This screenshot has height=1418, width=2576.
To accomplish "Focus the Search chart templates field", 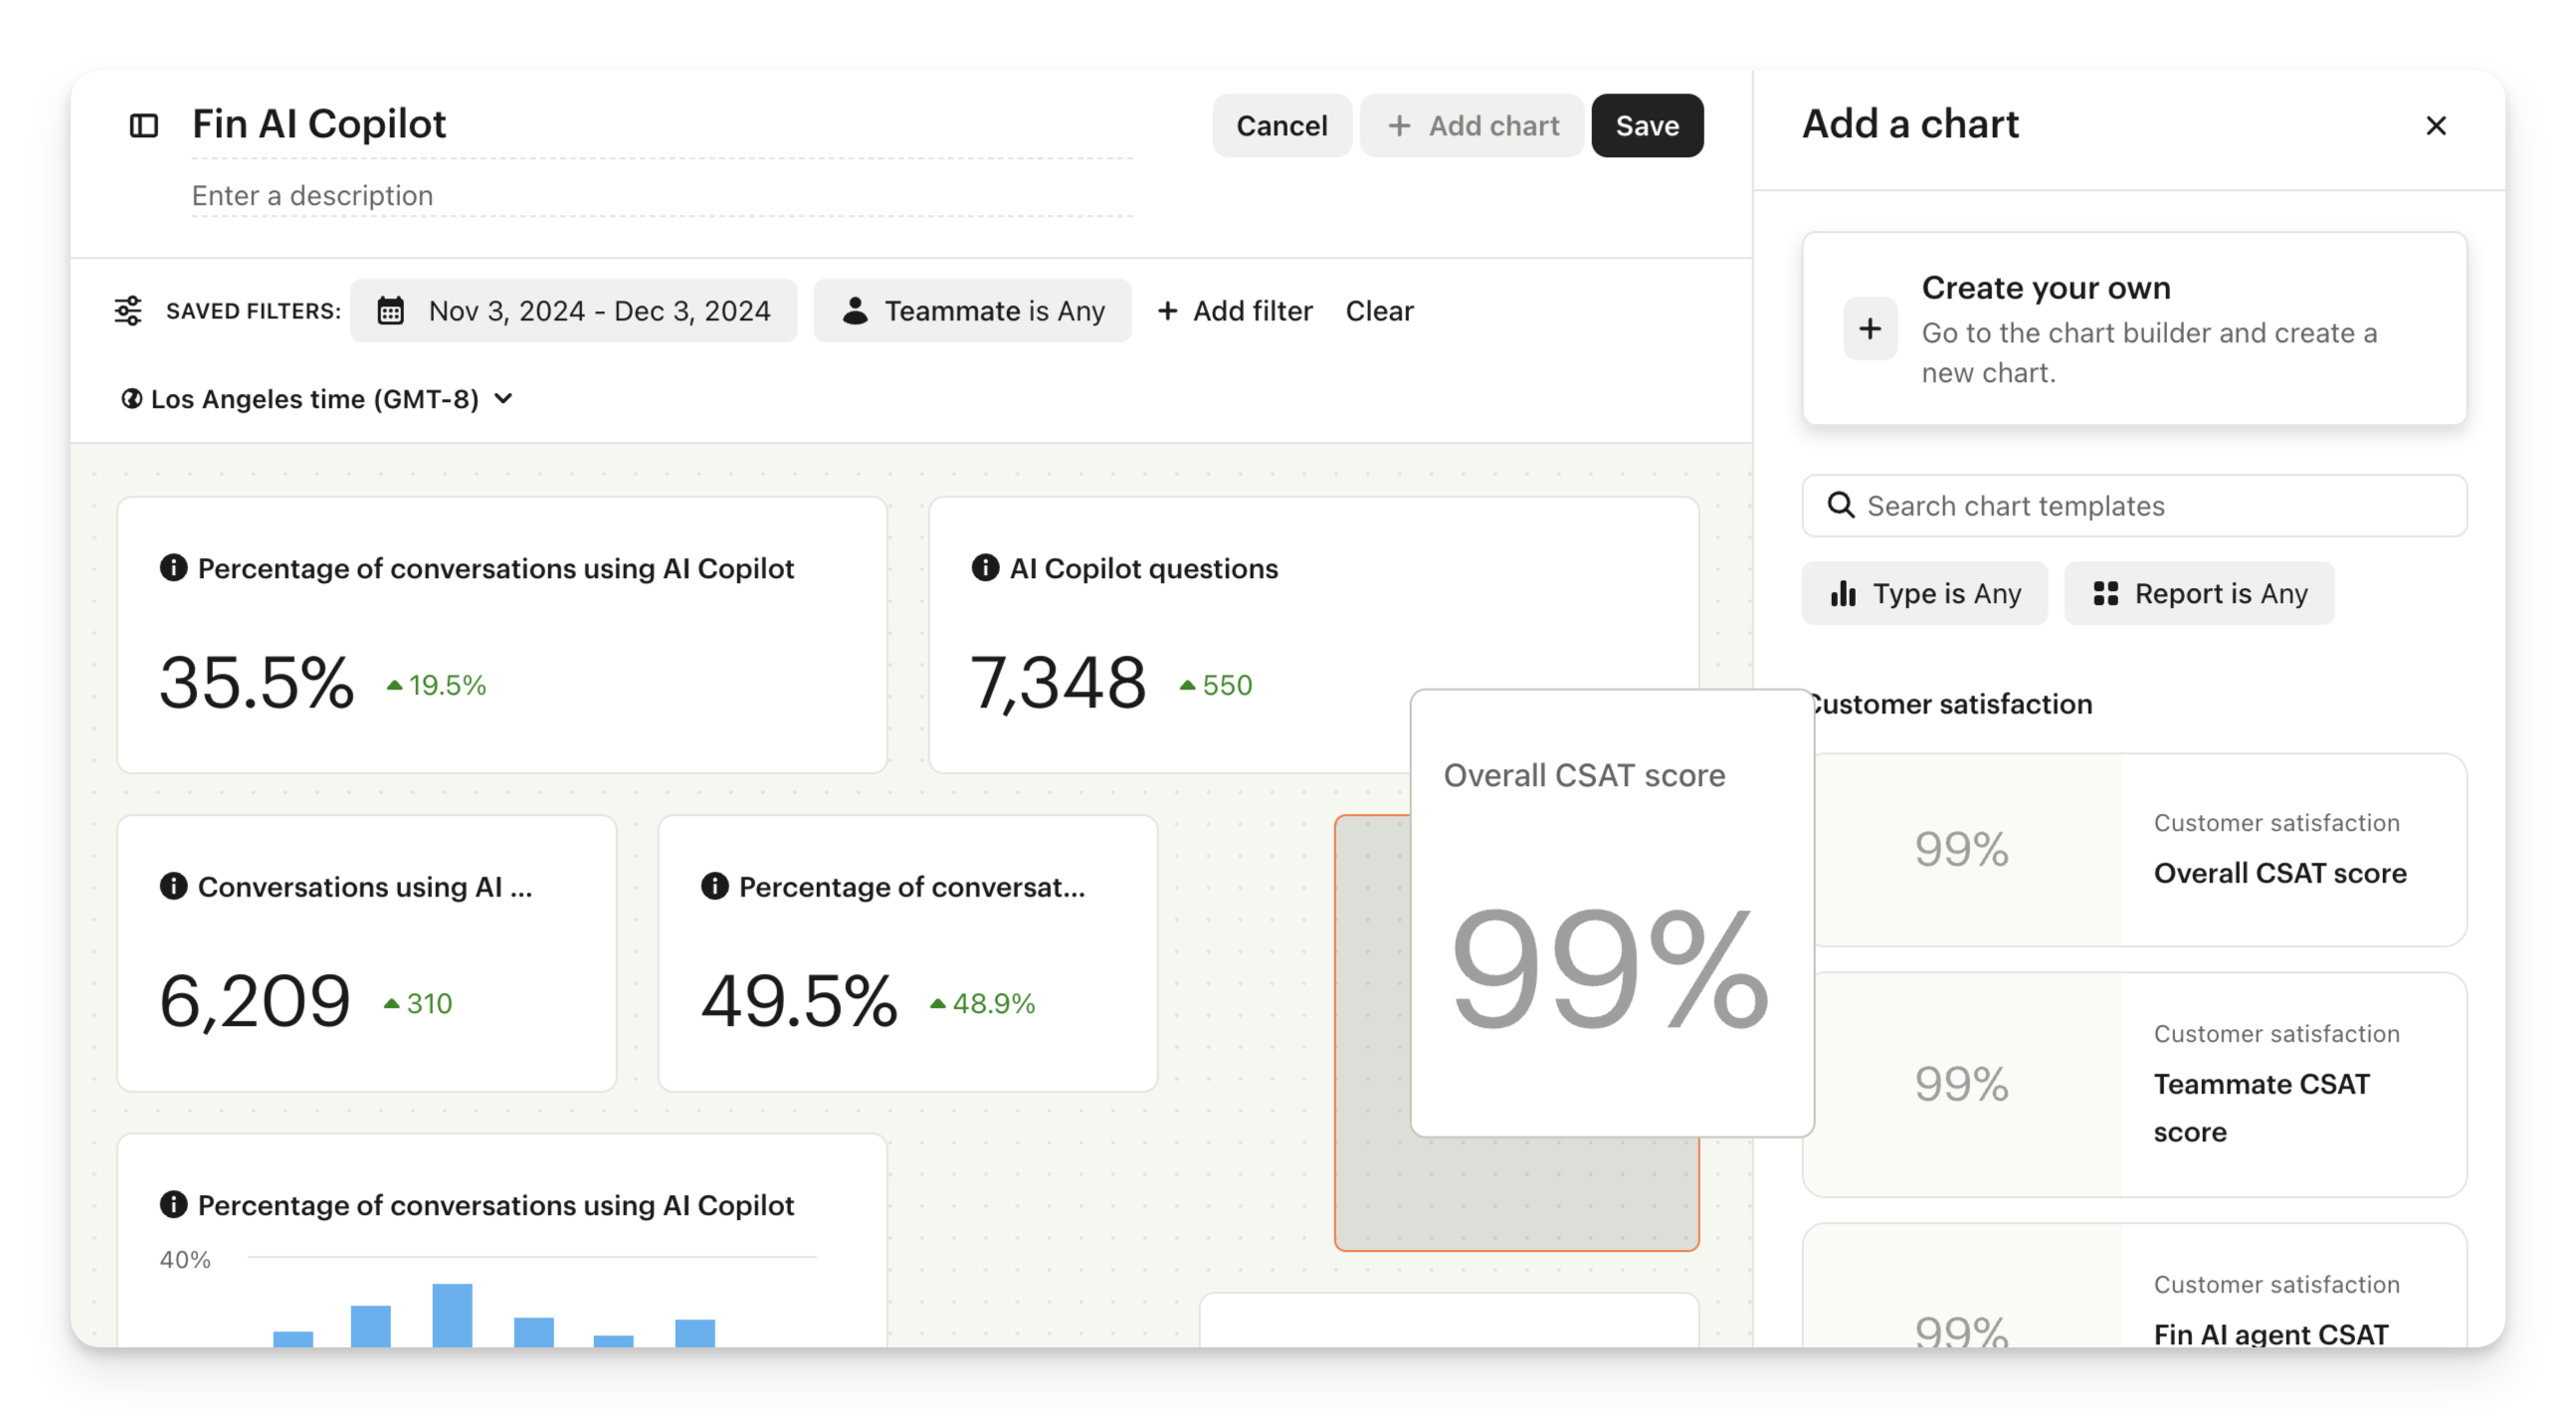I will [x=2134, y=505].
